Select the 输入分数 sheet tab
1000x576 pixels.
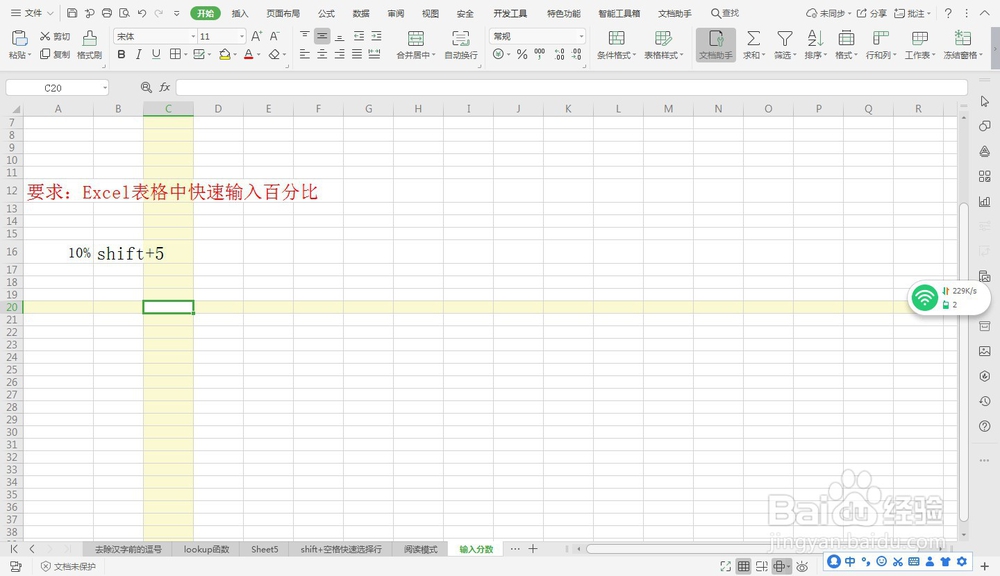[475, 549]
